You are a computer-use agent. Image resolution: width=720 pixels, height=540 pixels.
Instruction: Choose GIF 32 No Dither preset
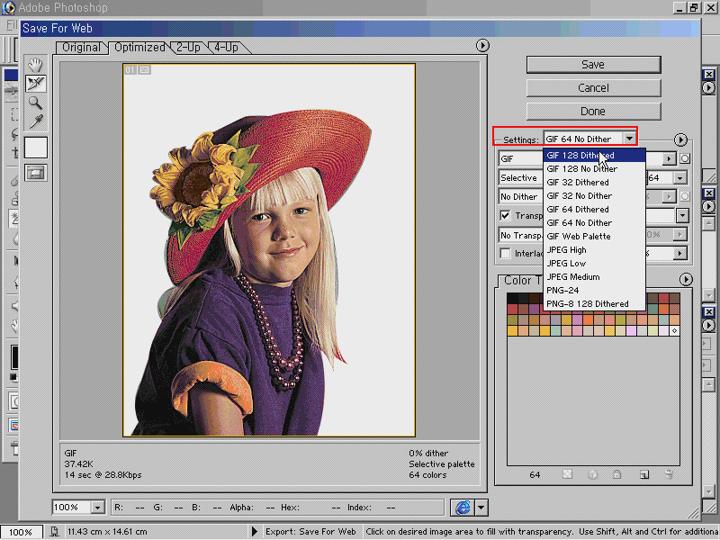coord(594,196)
